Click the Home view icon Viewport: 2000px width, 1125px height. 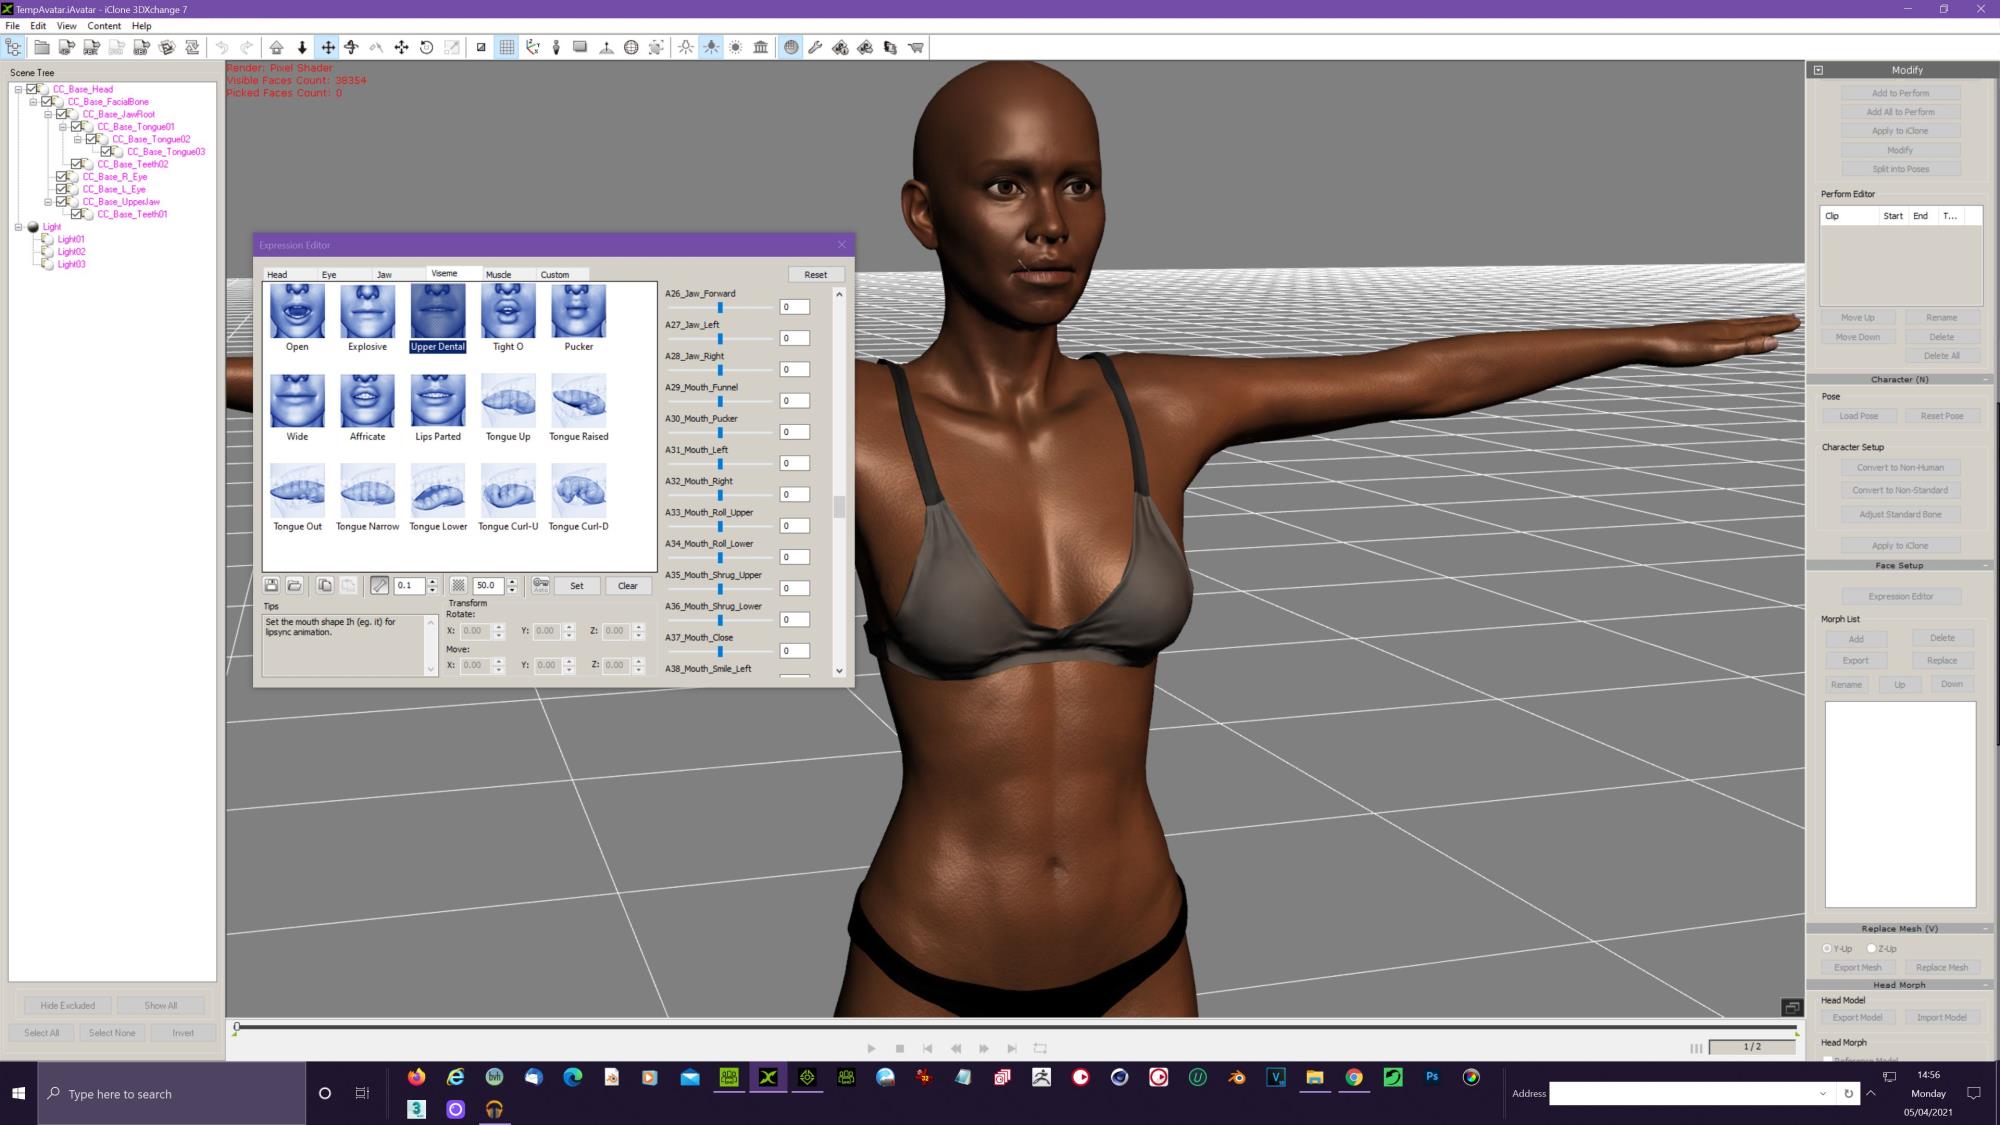(276, 47)
